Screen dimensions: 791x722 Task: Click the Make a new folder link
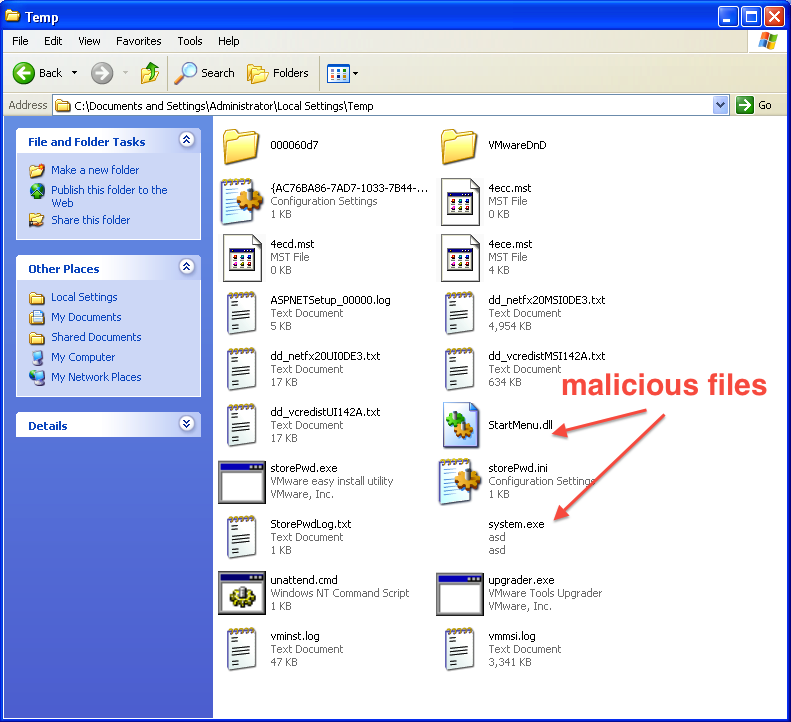[95, 170]
